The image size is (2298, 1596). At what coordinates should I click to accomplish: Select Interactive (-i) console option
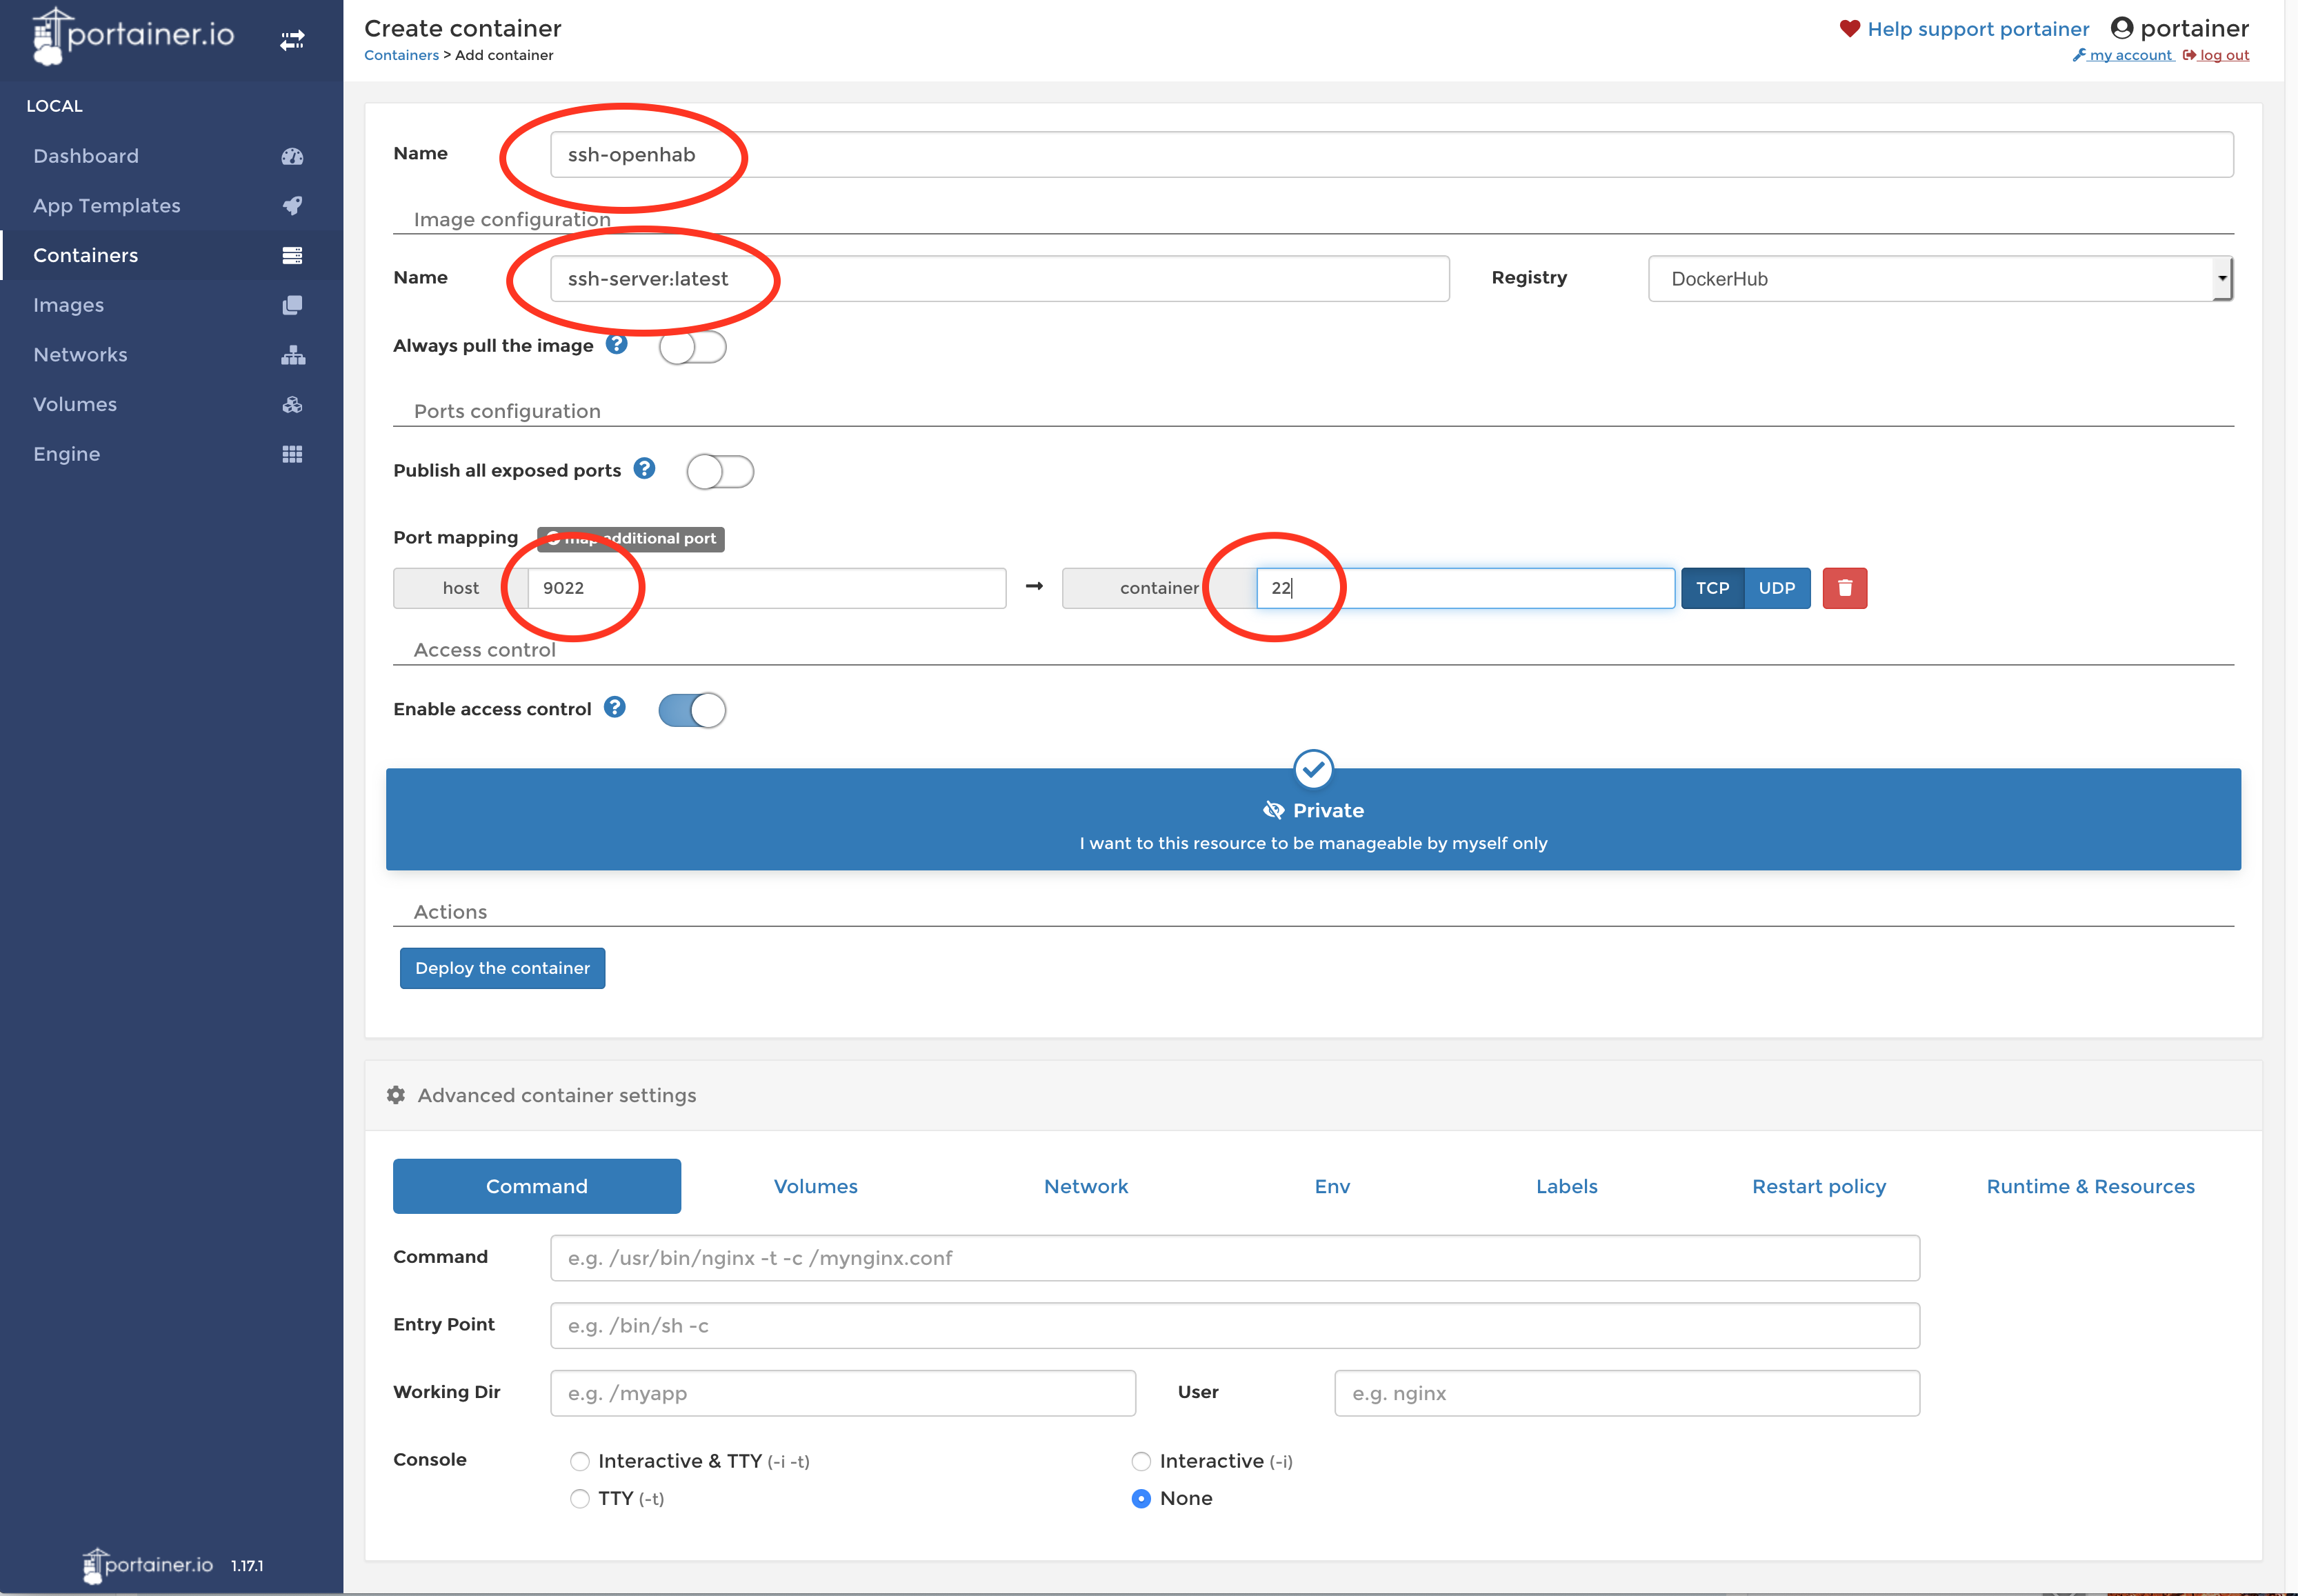[1141, 1461]
